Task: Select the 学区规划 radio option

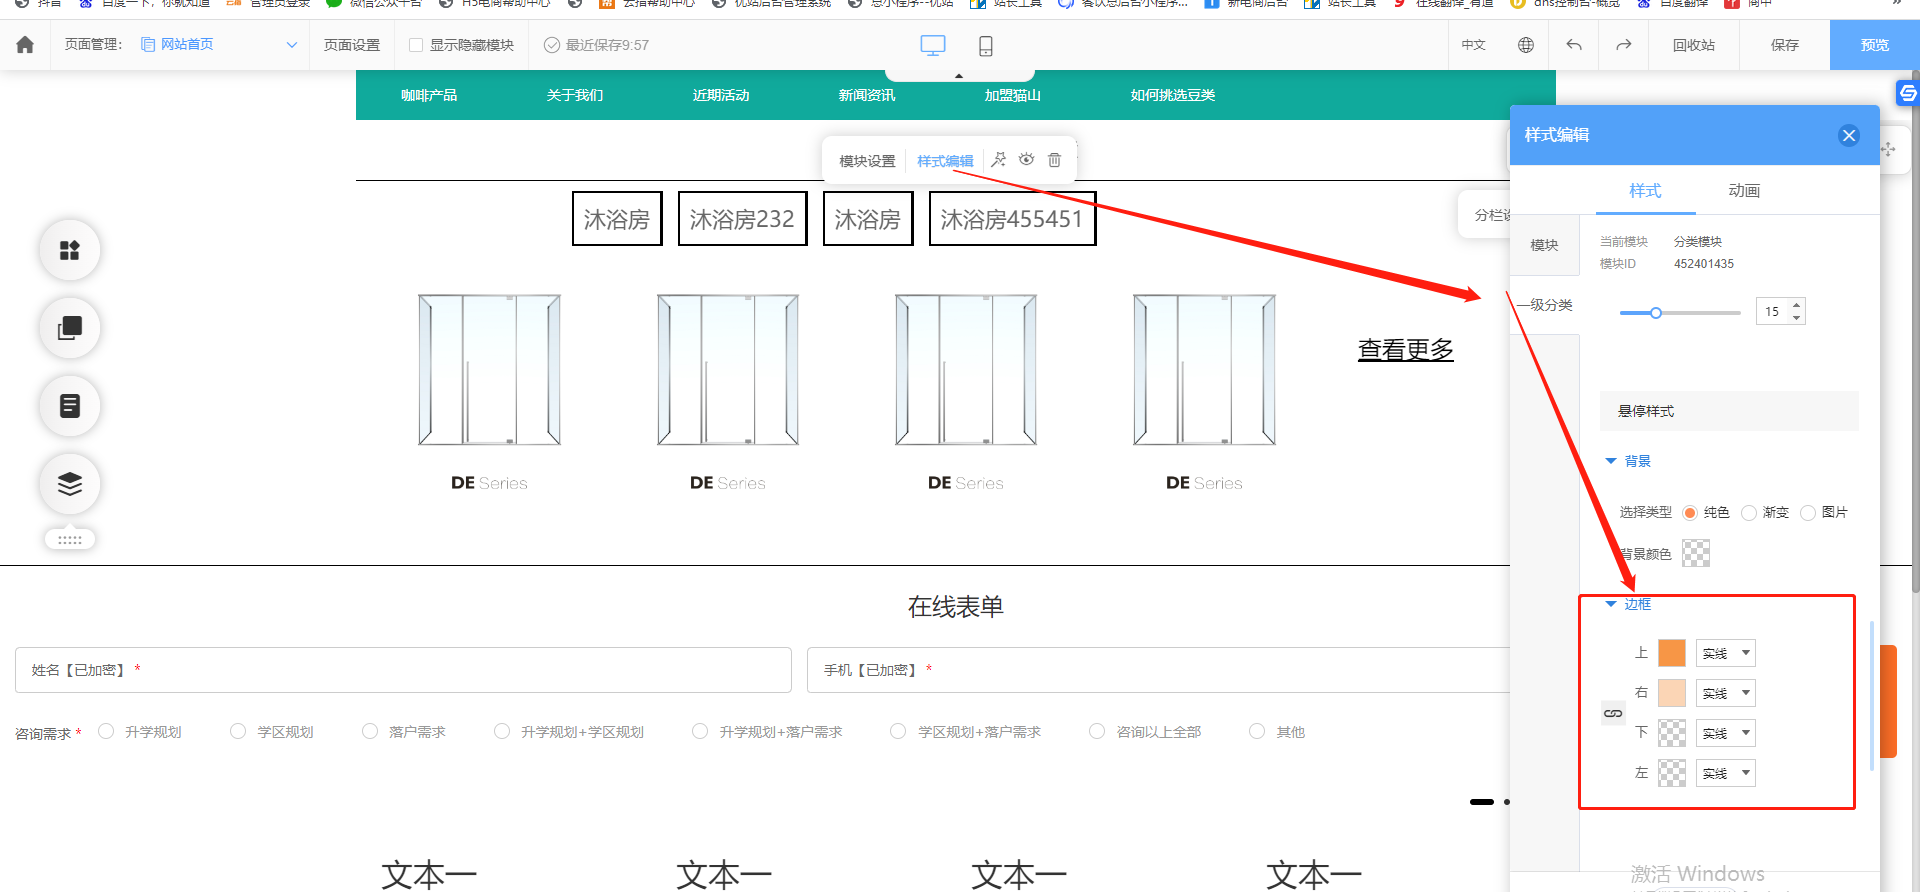Action: tap(238, 731)
